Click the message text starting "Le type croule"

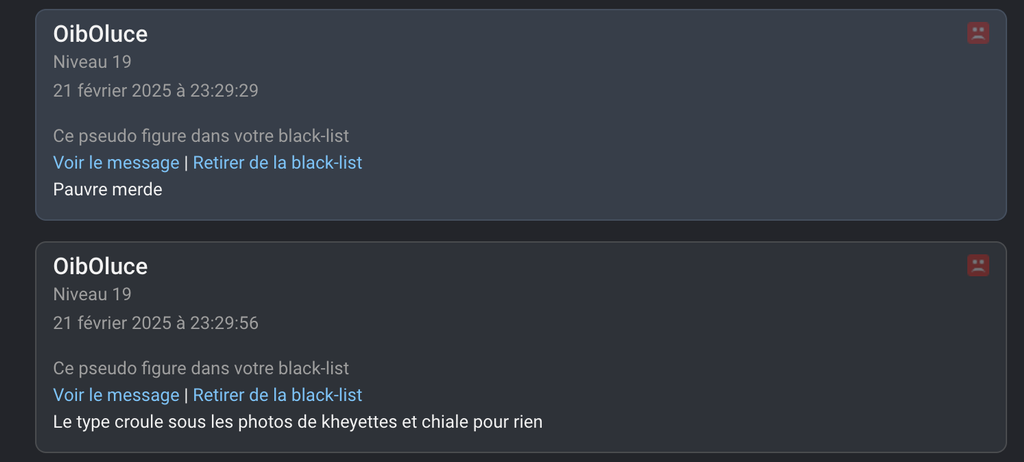pyautogui.click(x=297, y=422)
